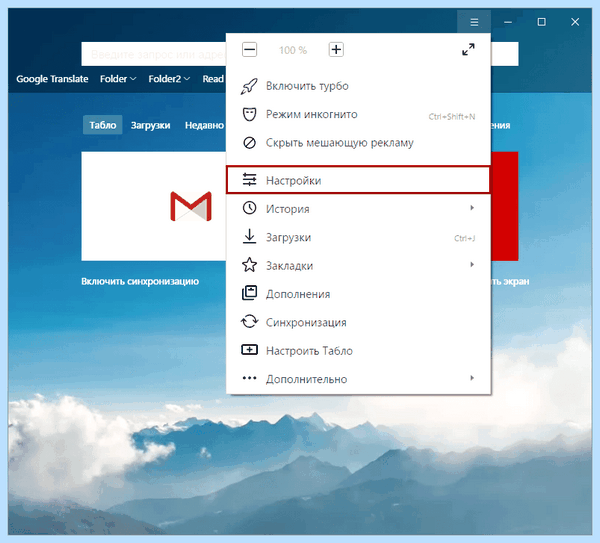Click the star icon for Закладки

(249, 265)
